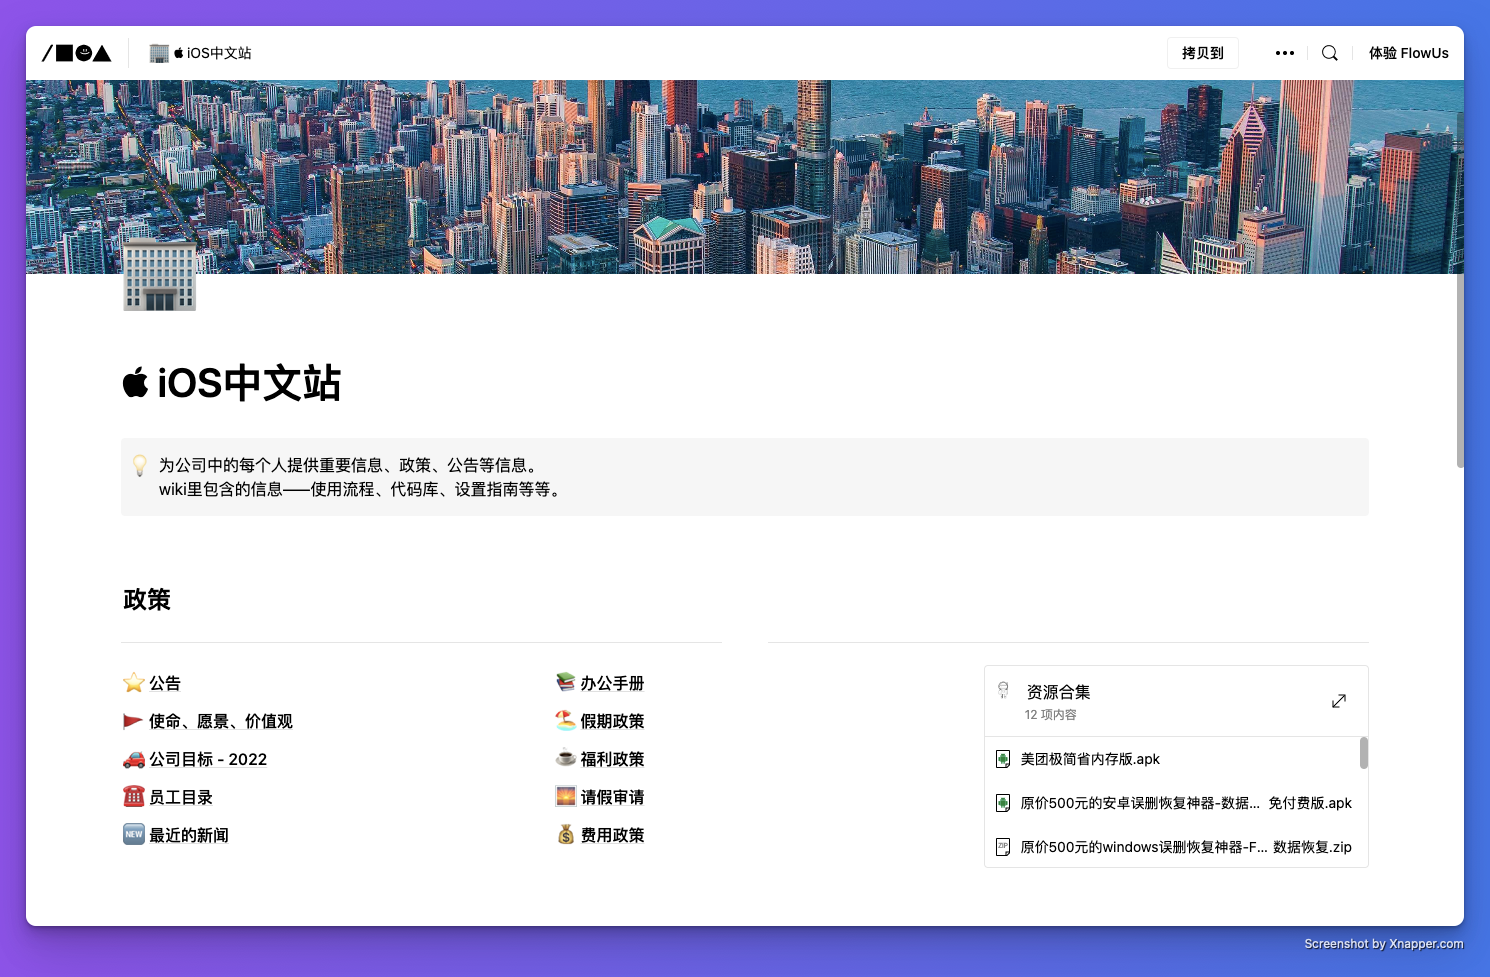Click the lightbulb icon in the callout block
Viewport: 1490px width, 977px height.
pos(139,465)
